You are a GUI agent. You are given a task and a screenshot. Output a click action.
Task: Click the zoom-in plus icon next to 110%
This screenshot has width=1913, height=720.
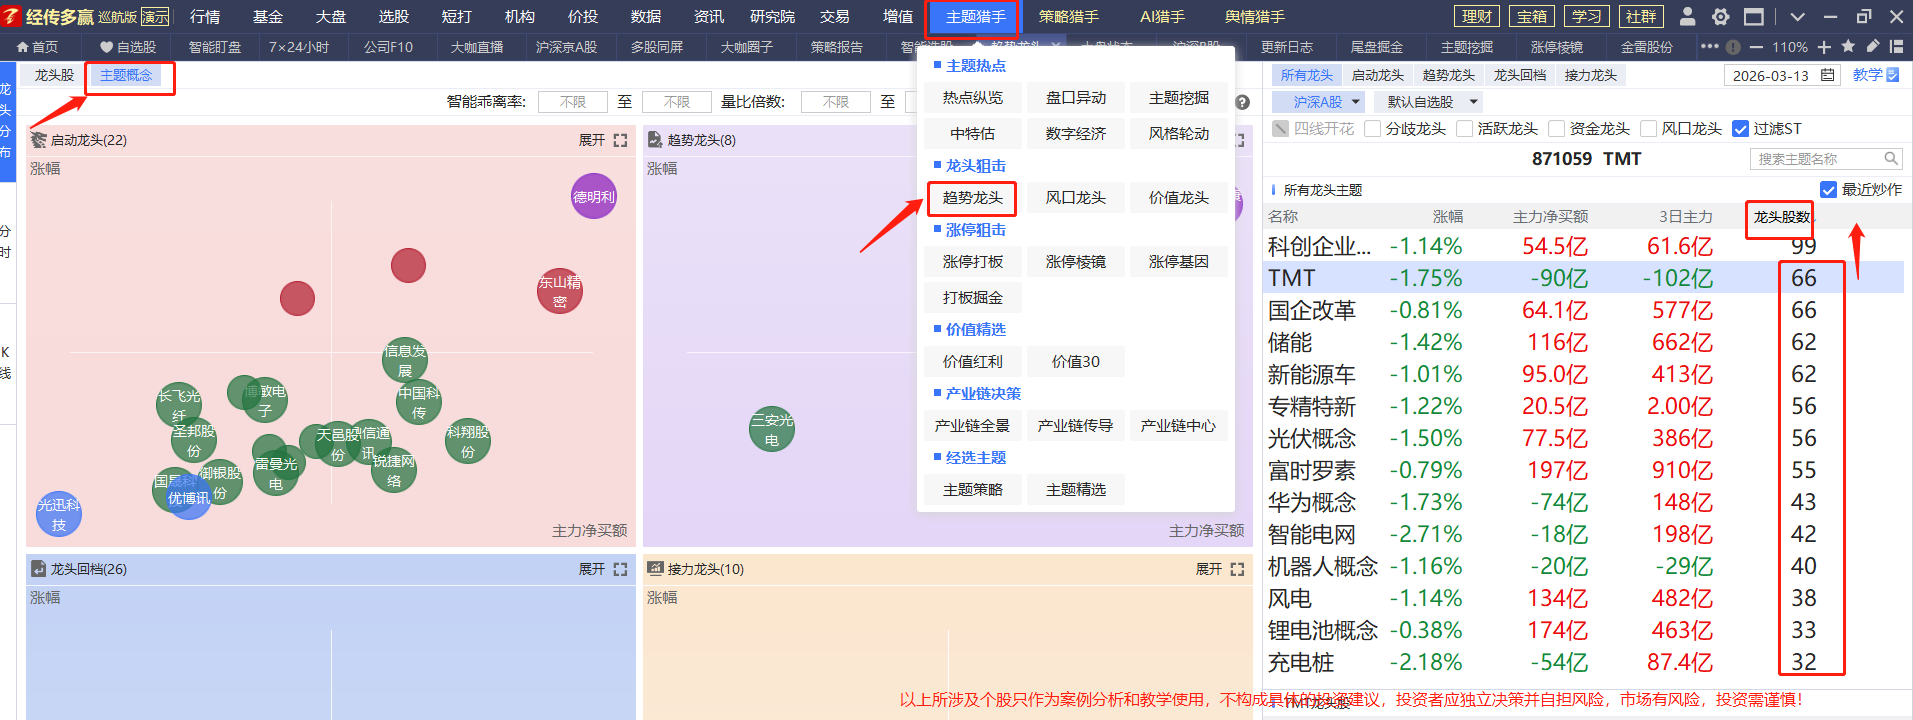click(1824, 46)
